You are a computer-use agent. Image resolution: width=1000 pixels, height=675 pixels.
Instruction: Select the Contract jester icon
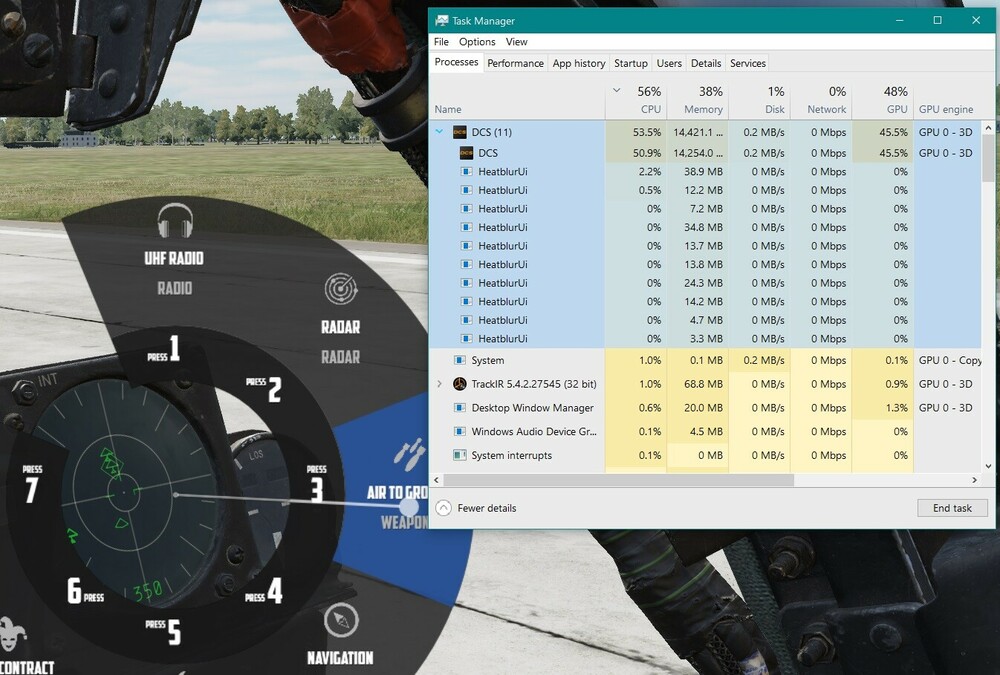tap(13, 634)
